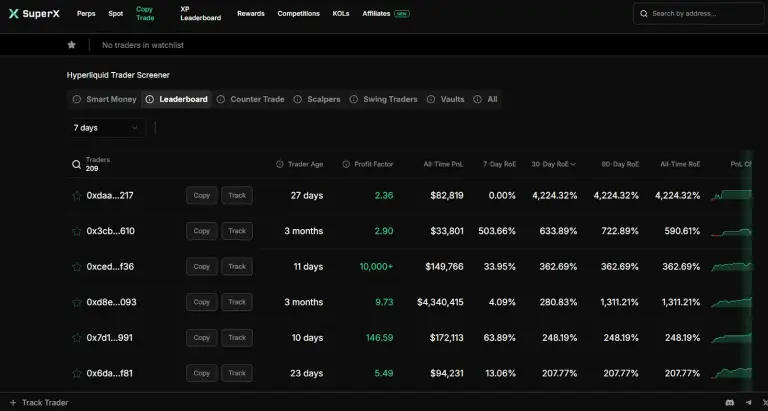Screen dimensions: 768x411
Task: Click info icon beside Swing Traders
Action: coord(354,99)
